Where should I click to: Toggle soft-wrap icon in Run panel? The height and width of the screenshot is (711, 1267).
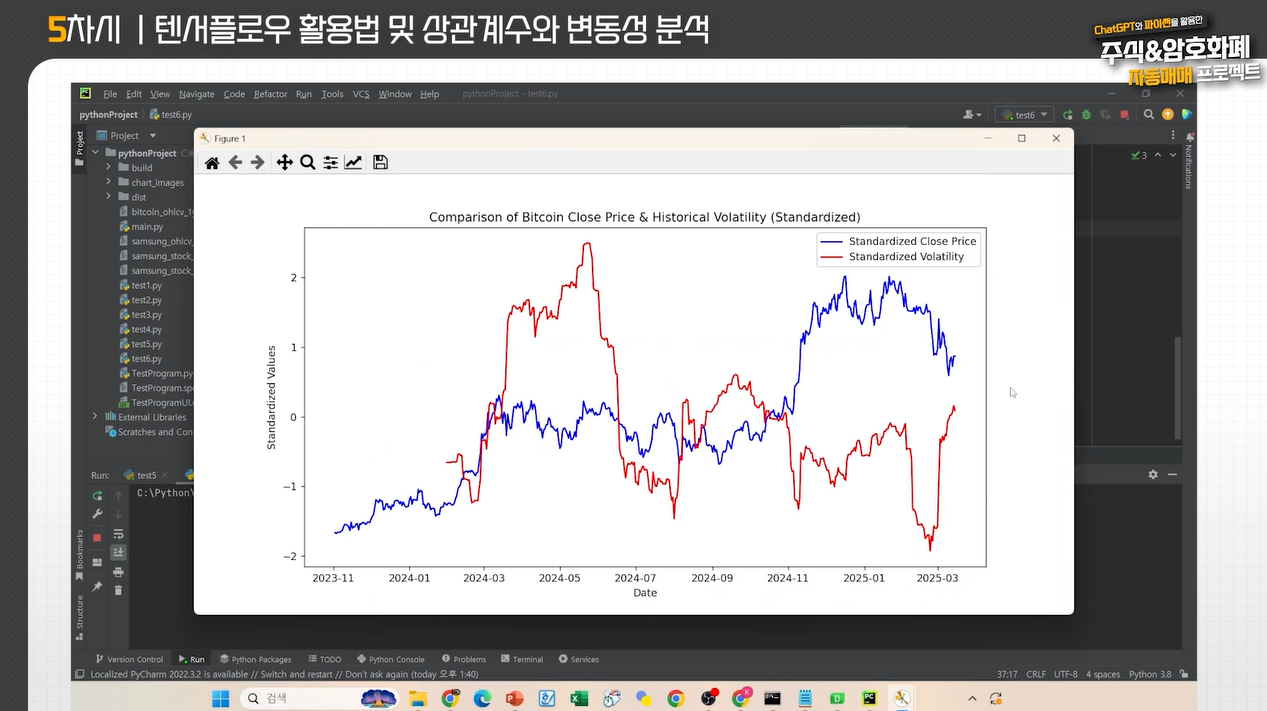[x=118, y=534]
